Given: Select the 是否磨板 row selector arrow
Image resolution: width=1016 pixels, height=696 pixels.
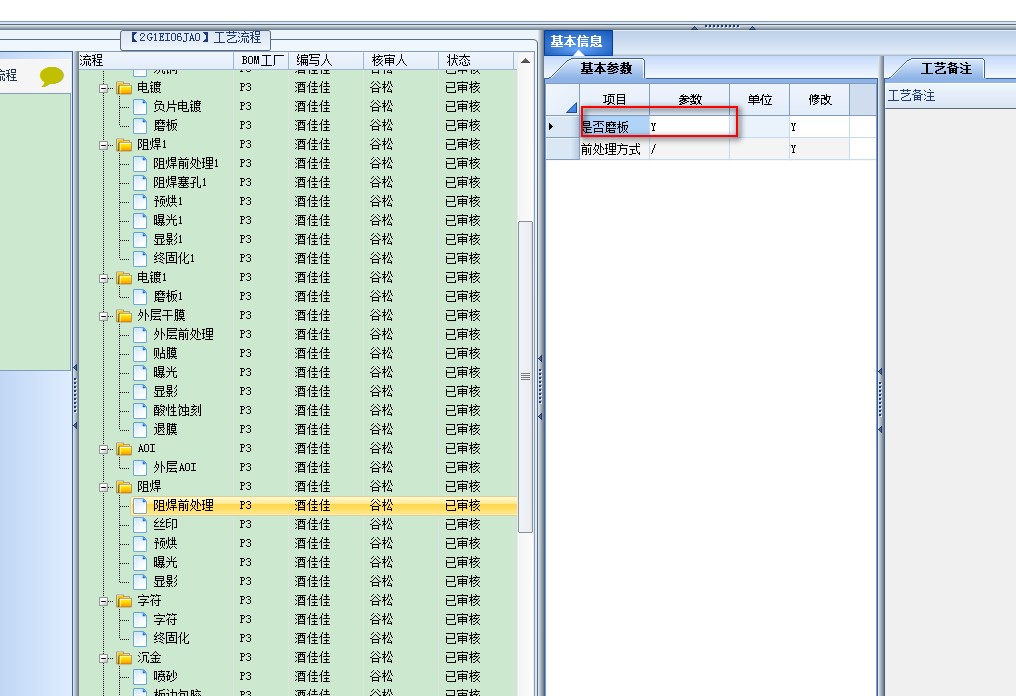Looking at the screenshot, I should pyautogui.click(x=551, y=127).
